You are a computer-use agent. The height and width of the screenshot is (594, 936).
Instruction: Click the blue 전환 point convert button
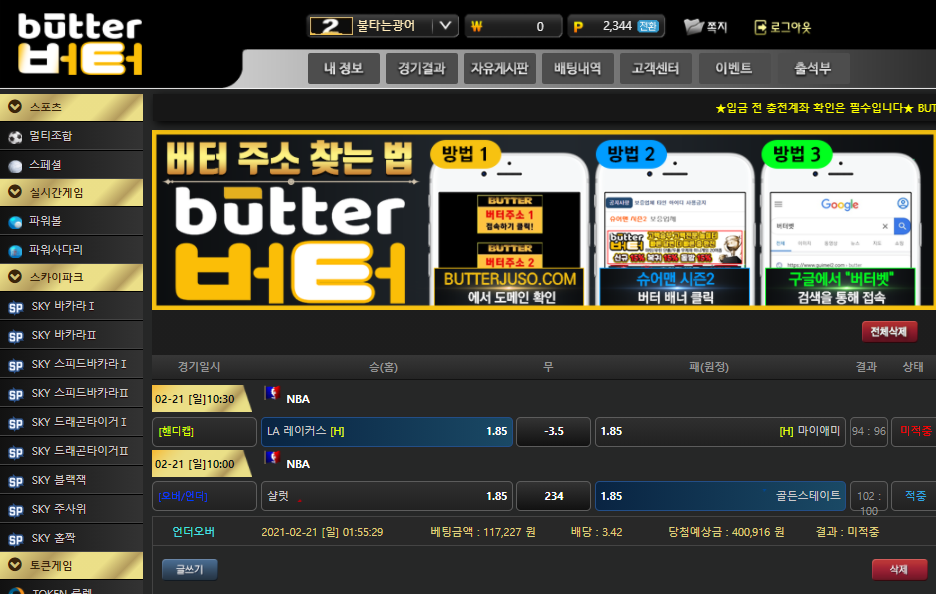tap(648, 27)
